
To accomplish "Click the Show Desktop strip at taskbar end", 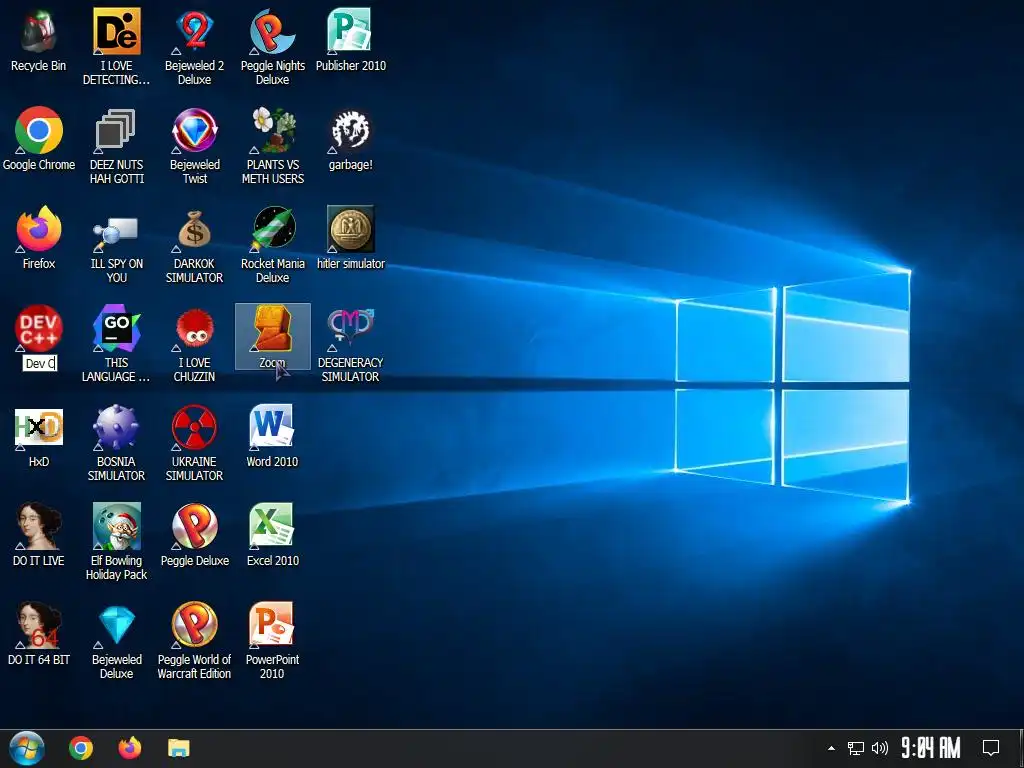I will coord(1021,748).
